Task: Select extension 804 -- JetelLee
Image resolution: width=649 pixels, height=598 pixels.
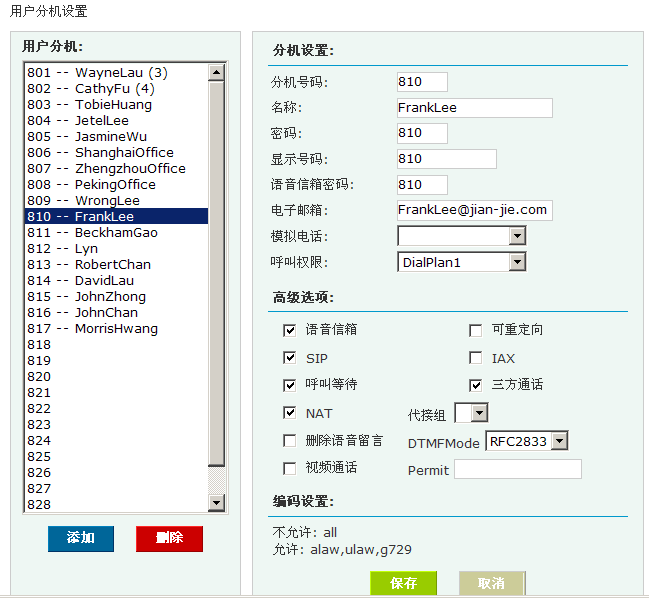Action: tap(116, 120)
